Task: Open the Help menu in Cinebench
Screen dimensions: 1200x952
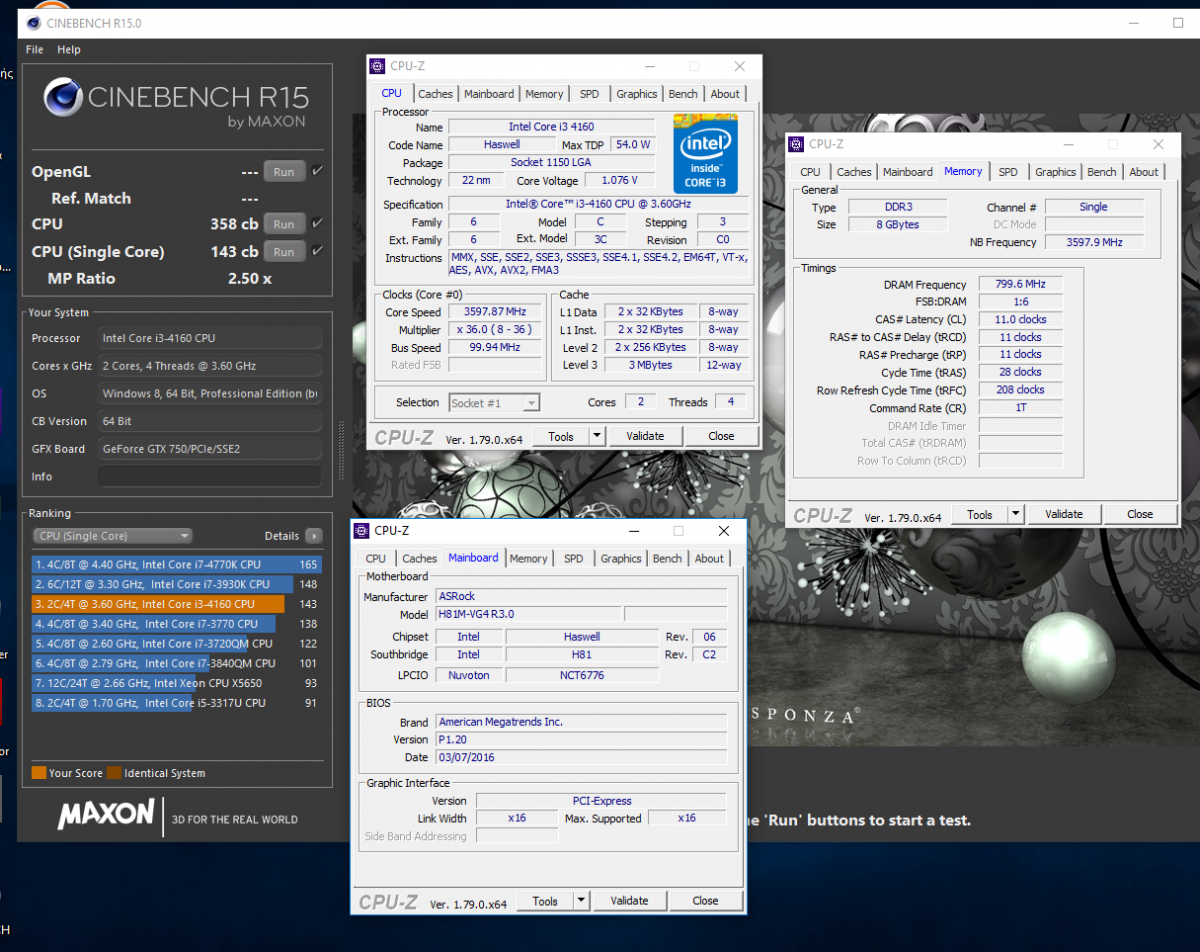Action: 69,50
